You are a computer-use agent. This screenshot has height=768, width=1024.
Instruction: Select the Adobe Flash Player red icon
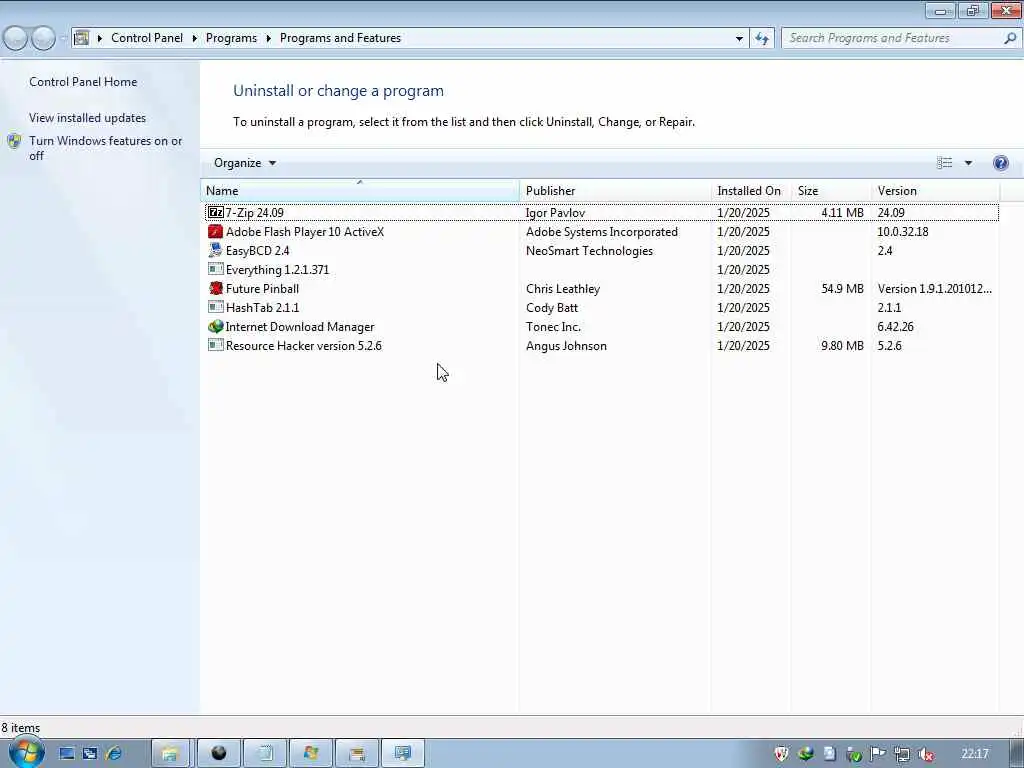click(x=216, y=232)
